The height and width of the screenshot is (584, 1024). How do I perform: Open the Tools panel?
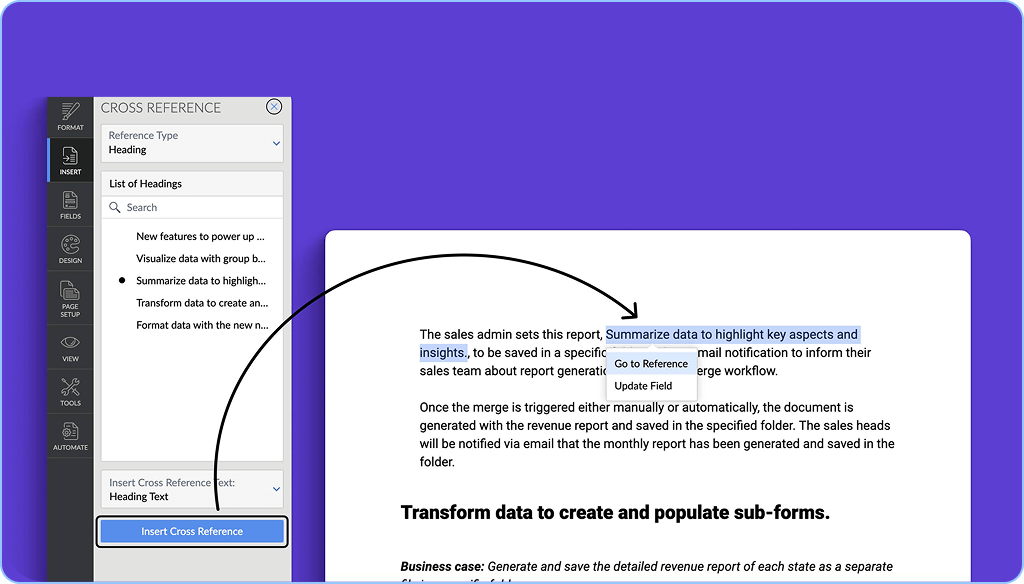point(70,391)
